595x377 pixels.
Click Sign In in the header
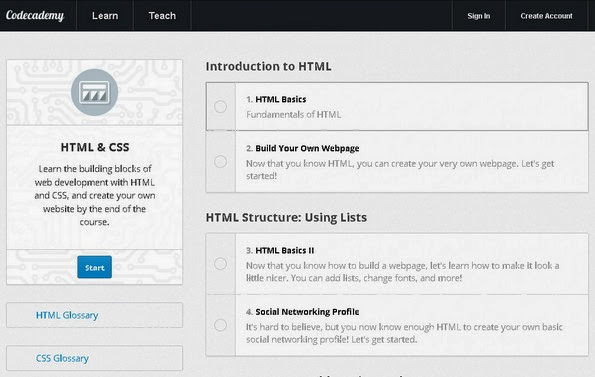[x=479, y=16]
